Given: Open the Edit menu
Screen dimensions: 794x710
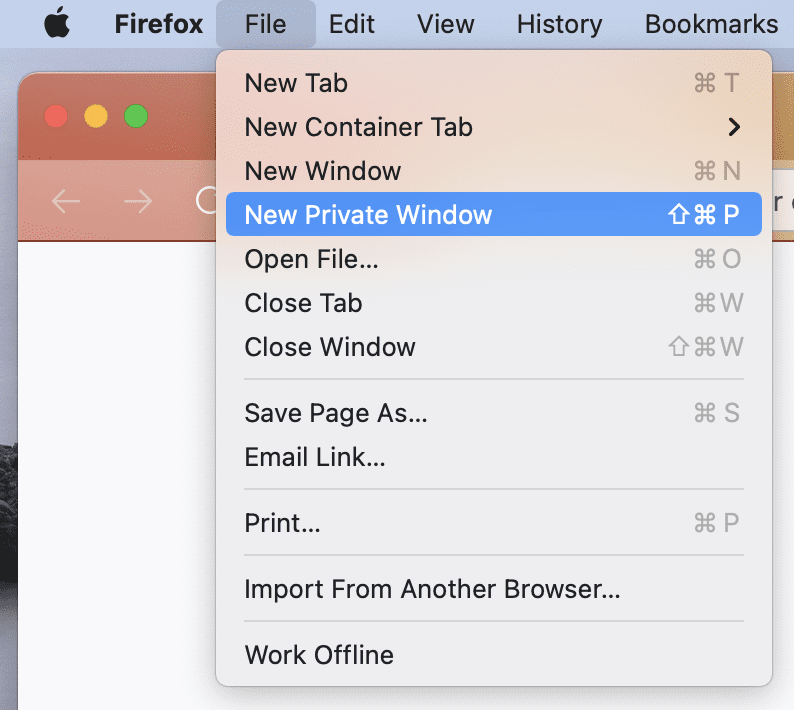Looking at the screenshot, I should 351,24.
